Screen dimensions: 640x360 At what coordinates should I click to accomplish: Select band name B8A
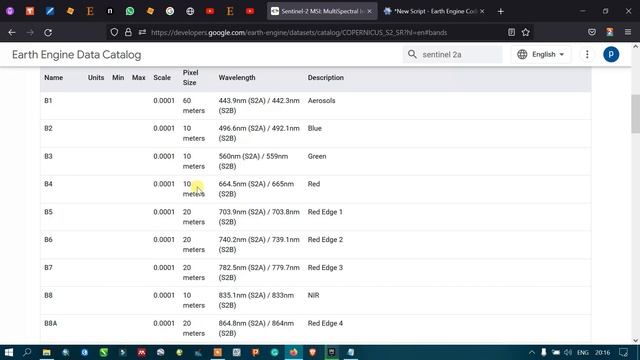[51, 323]
